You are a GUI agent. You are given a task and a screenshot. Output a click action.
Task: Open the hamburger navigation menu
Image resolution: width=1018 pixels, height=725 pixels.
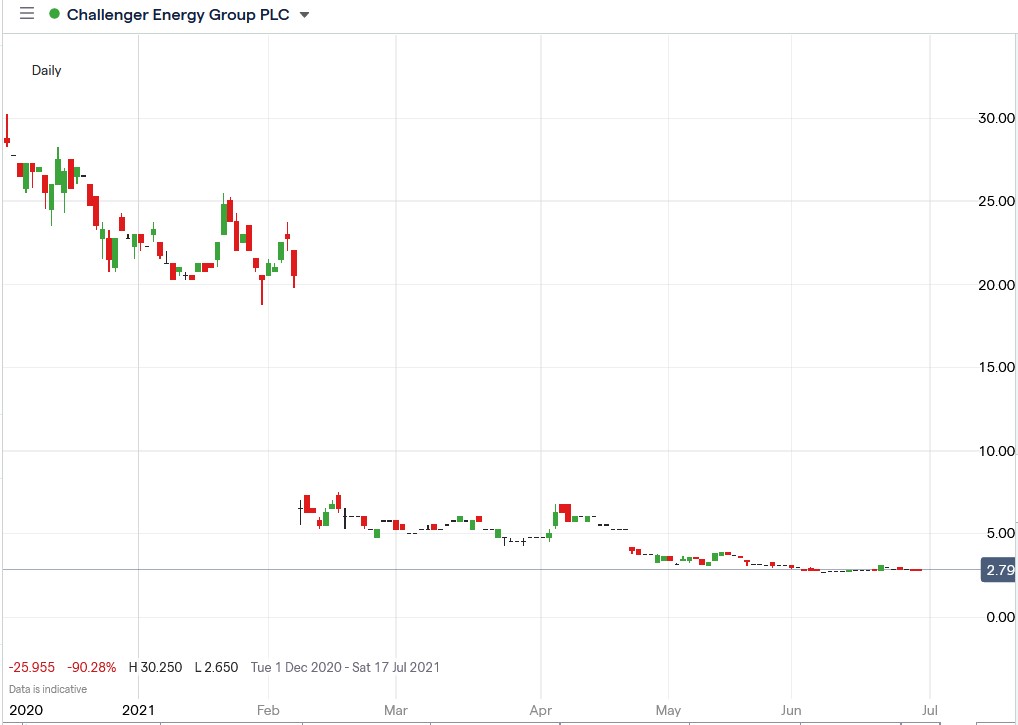pyautogui.click(x=26, y=14)
